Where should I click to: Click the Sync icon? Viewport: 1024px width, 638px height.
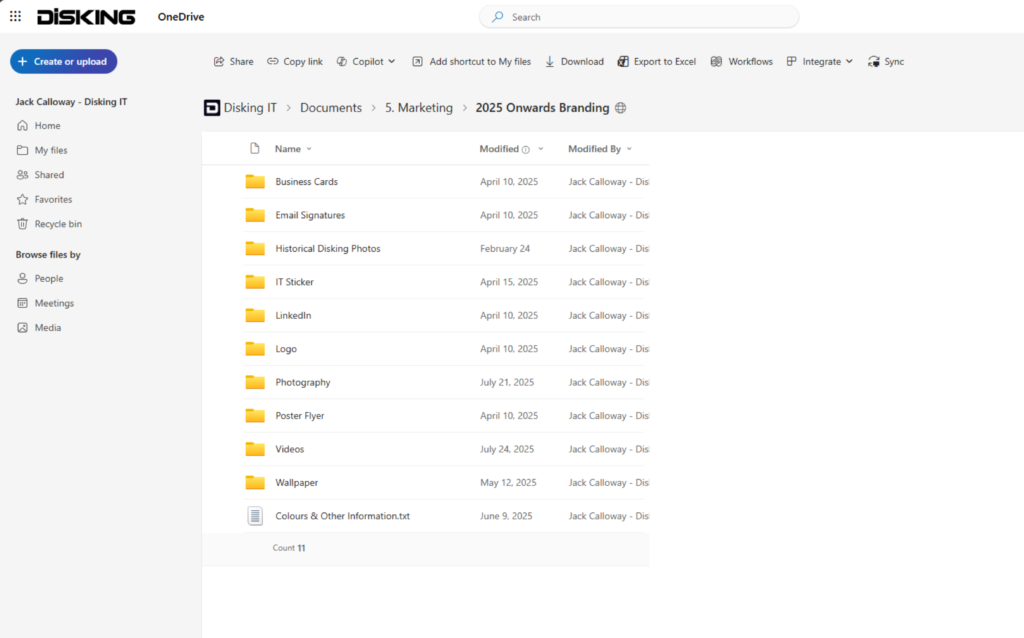(x=874, y=61)
